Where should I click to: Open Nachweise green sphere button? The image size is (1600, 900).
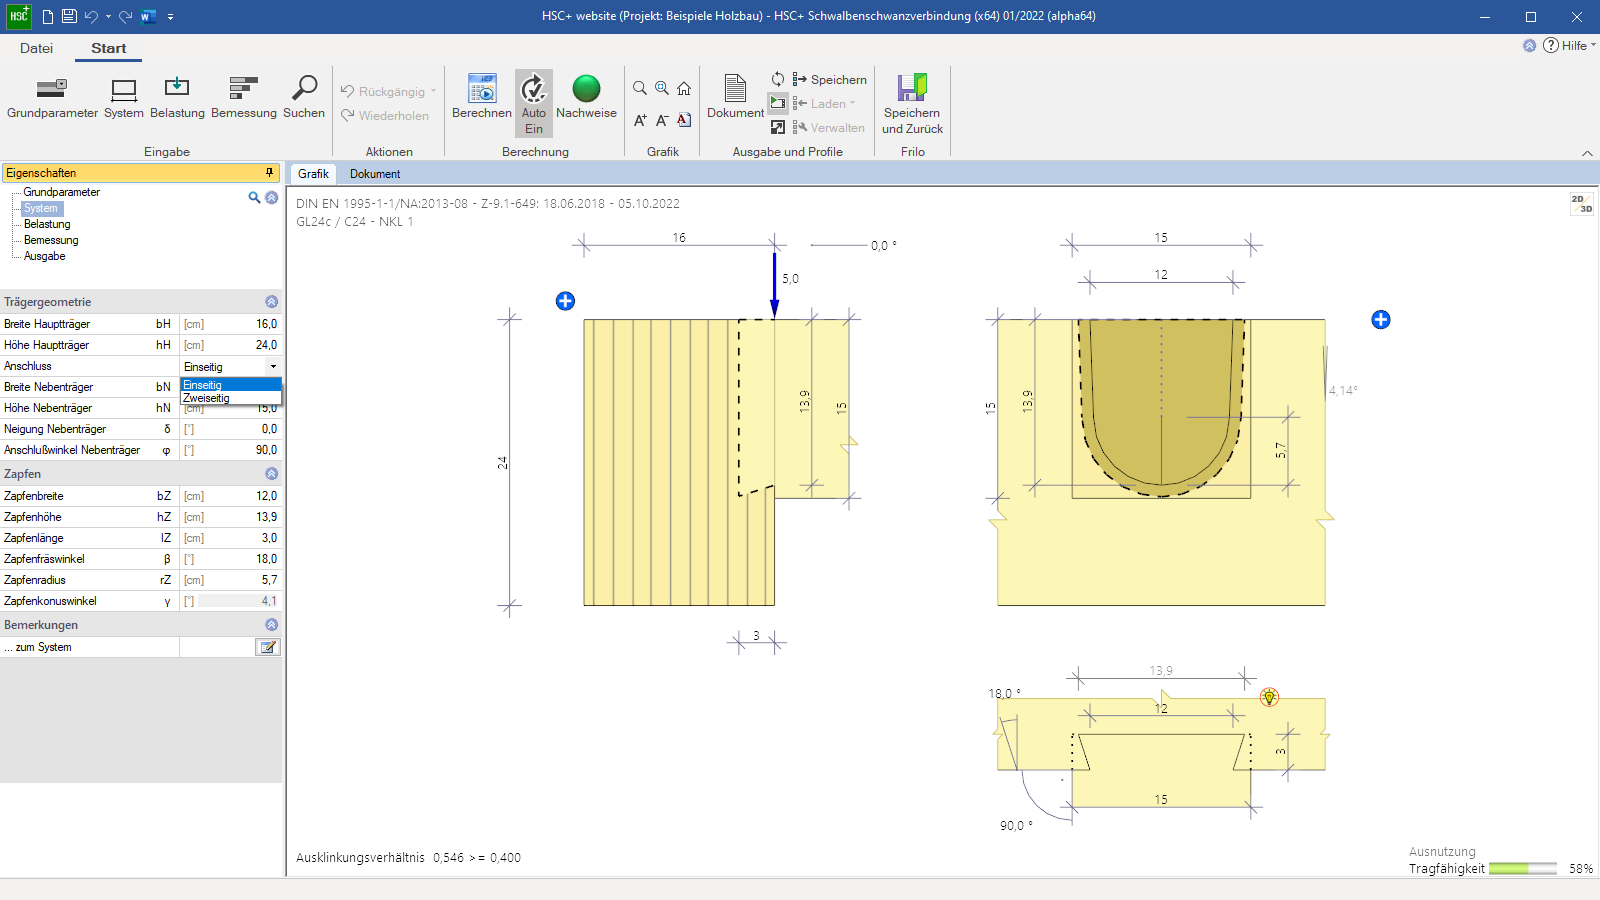[586, 98]
